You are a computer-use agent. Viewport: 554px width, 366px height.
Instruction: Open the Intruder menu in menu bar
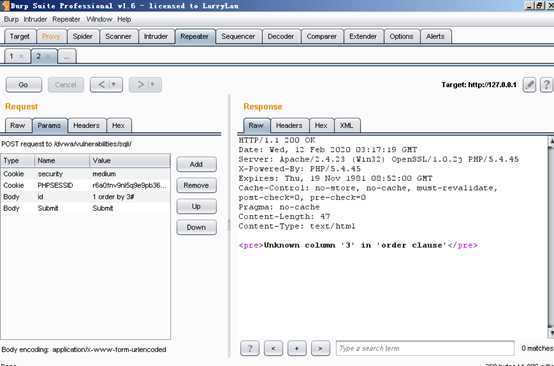(35, 19)
